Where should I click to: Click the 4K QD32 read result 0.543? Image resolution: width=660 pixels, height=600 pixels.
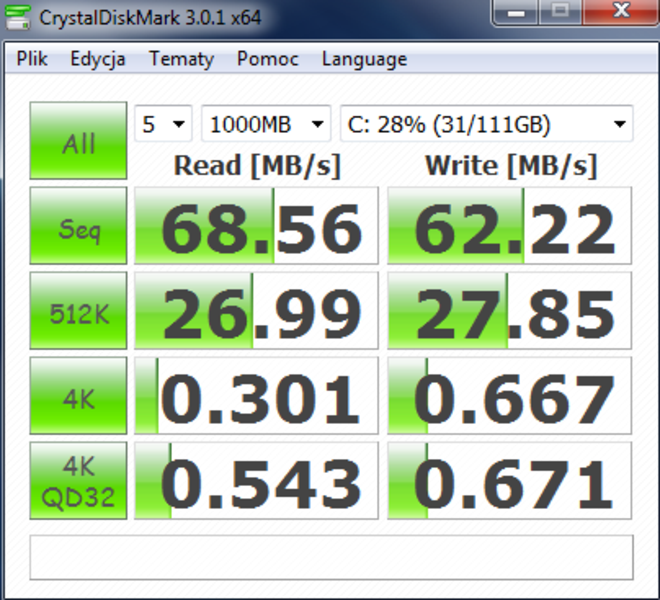256,480
